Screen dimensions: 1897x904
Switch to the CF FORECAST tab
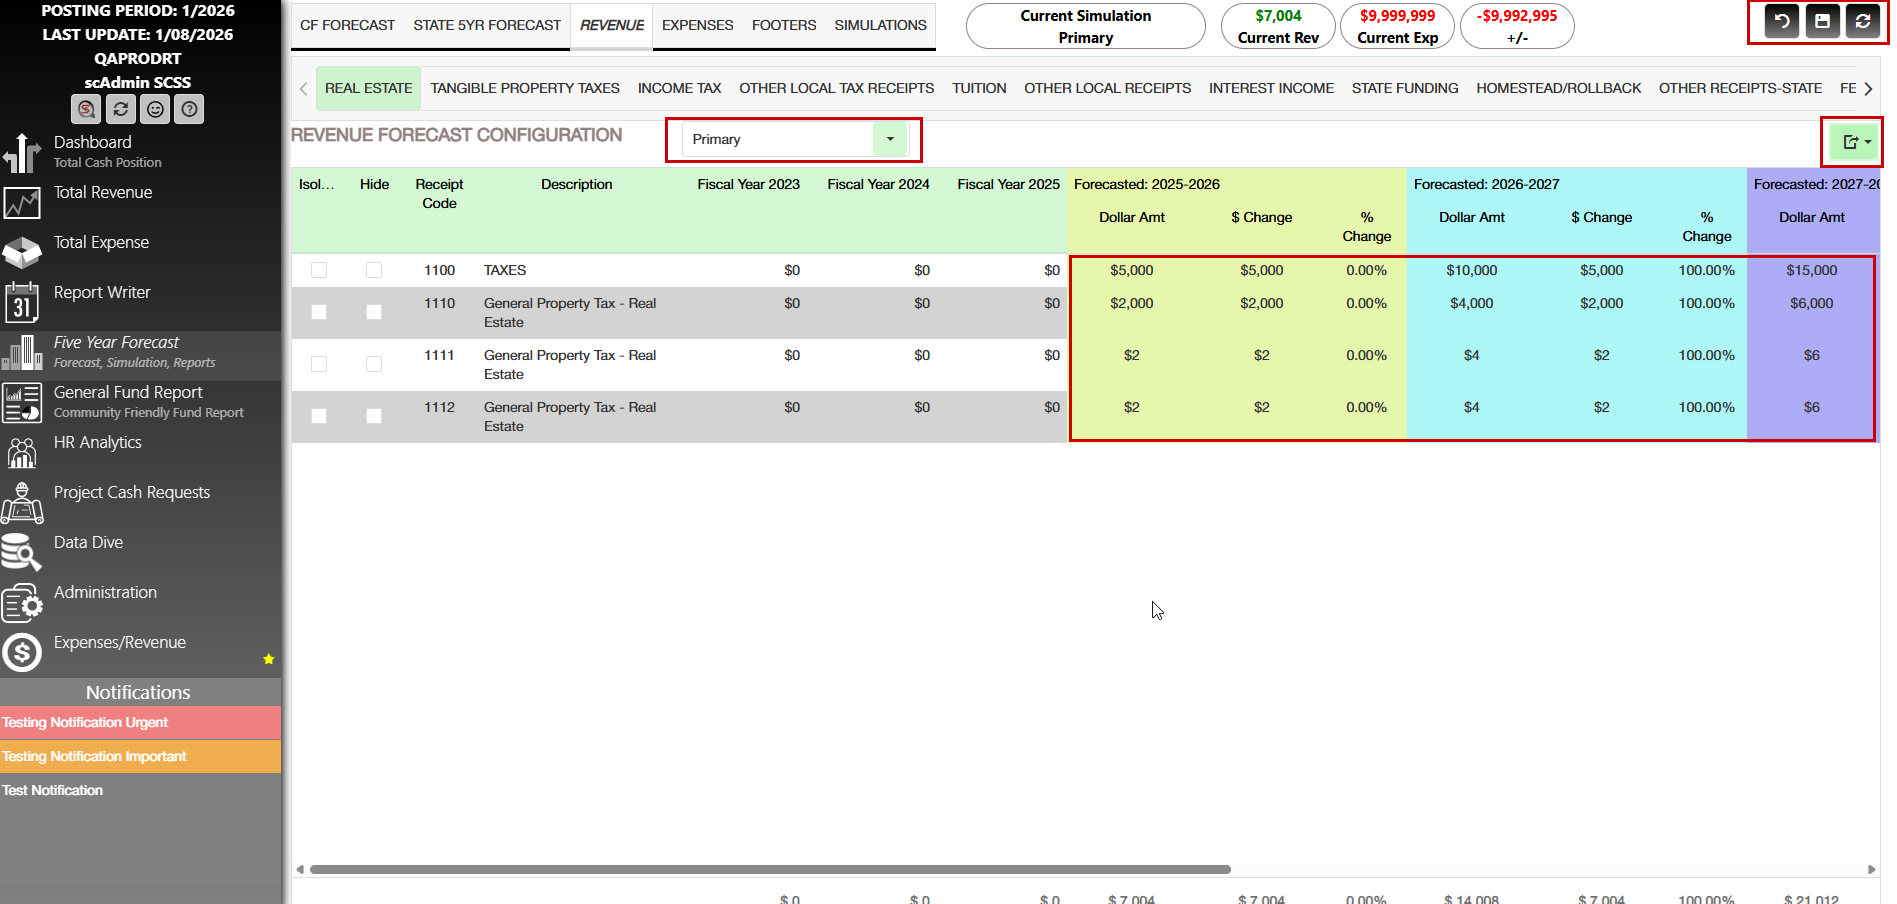(347, 25)
